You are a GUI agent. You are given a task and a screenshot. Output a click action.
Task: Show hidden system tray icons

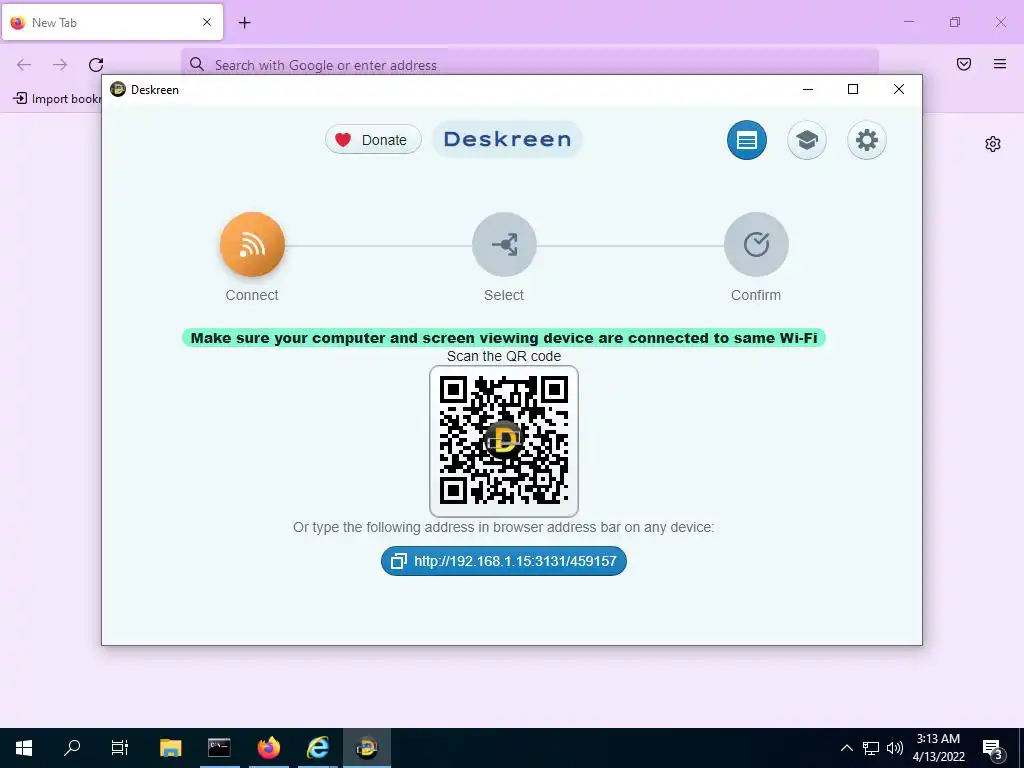click(x=846, y=748)
